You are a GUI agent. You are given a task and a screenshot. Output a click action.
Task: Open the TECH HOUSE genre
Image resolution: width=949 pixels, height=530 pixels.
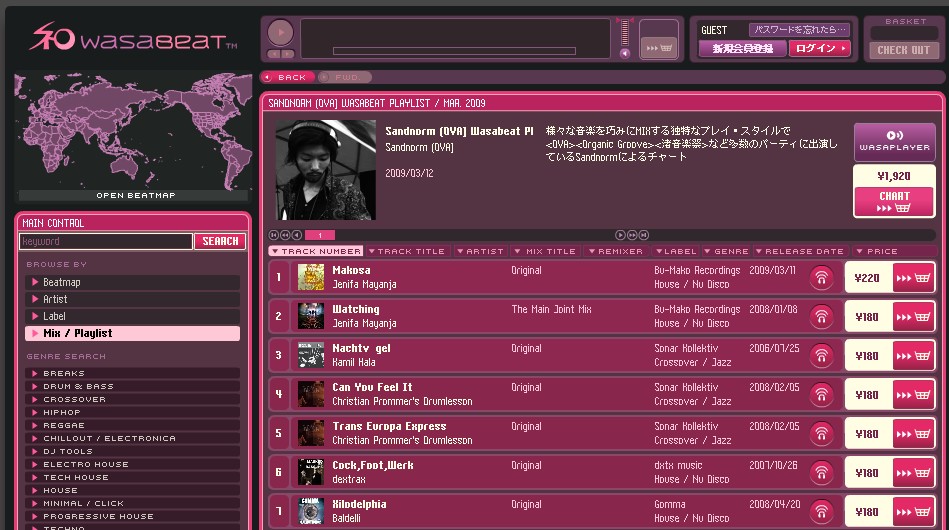133,477
